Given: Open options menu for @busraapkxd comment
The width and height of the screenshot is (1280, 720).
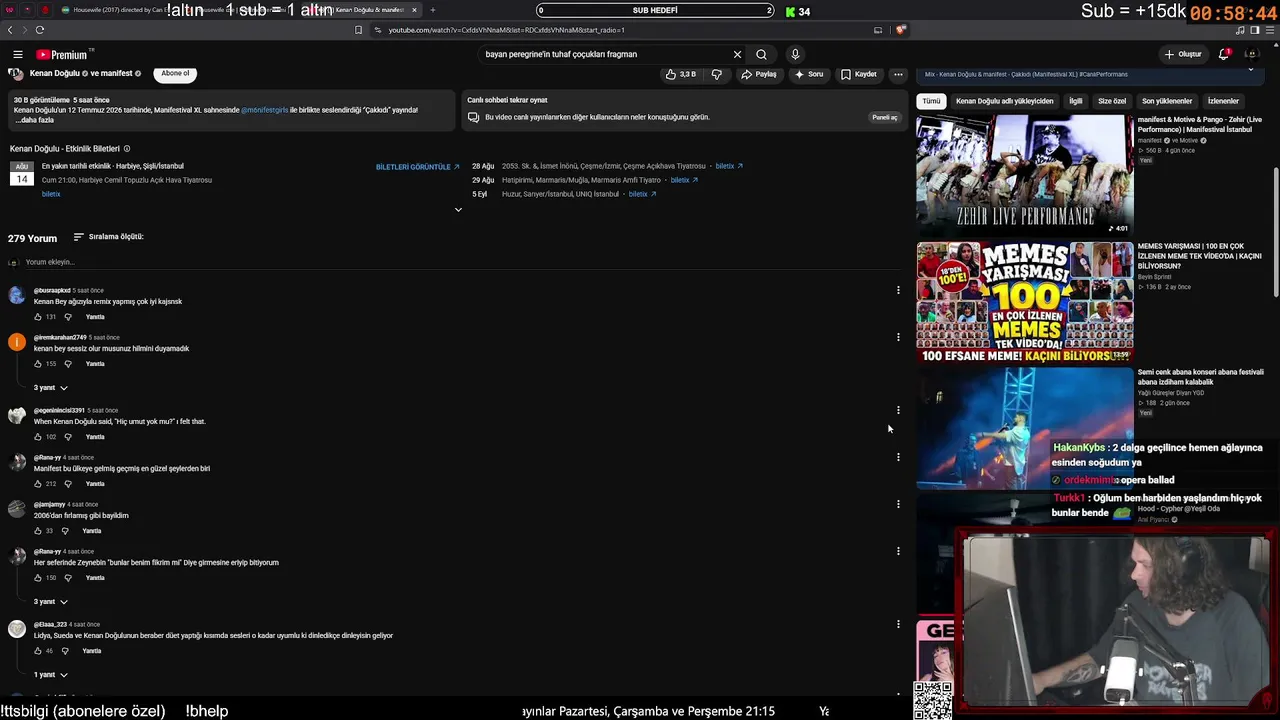Looking at the screenshot, I should coord(898,290).
